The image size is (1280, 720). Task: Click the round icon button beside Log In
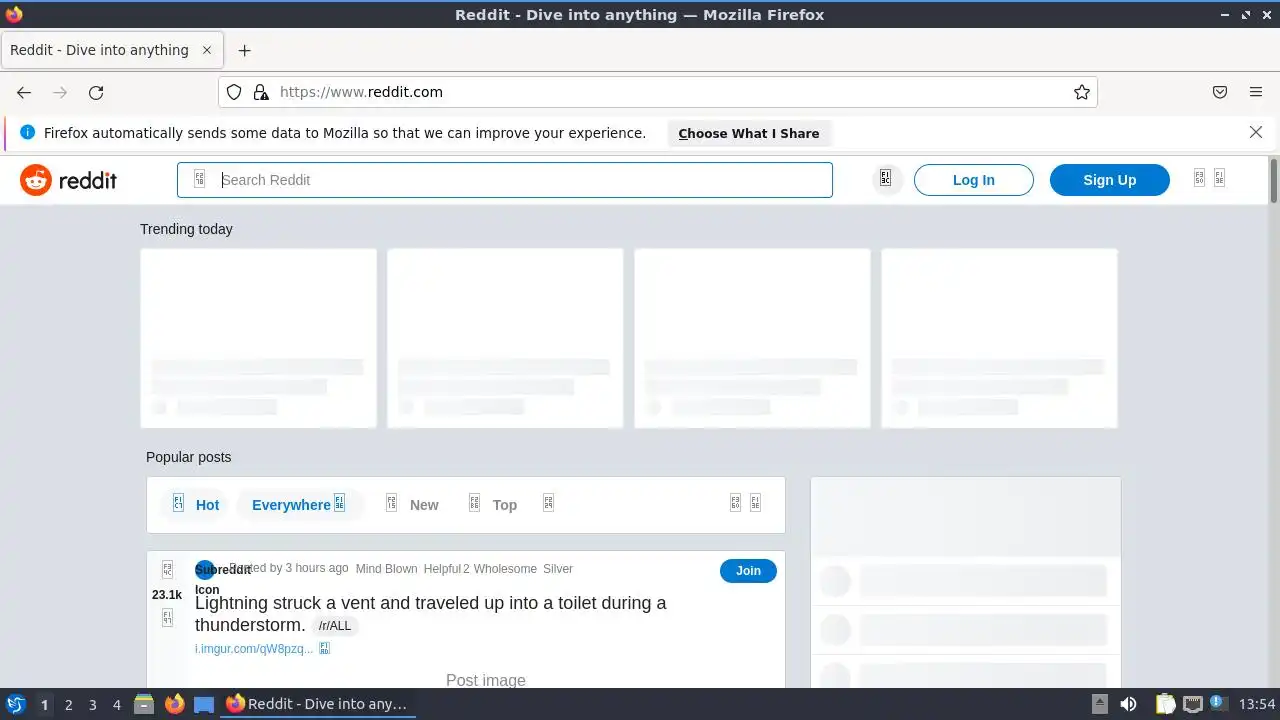point(886,179)
